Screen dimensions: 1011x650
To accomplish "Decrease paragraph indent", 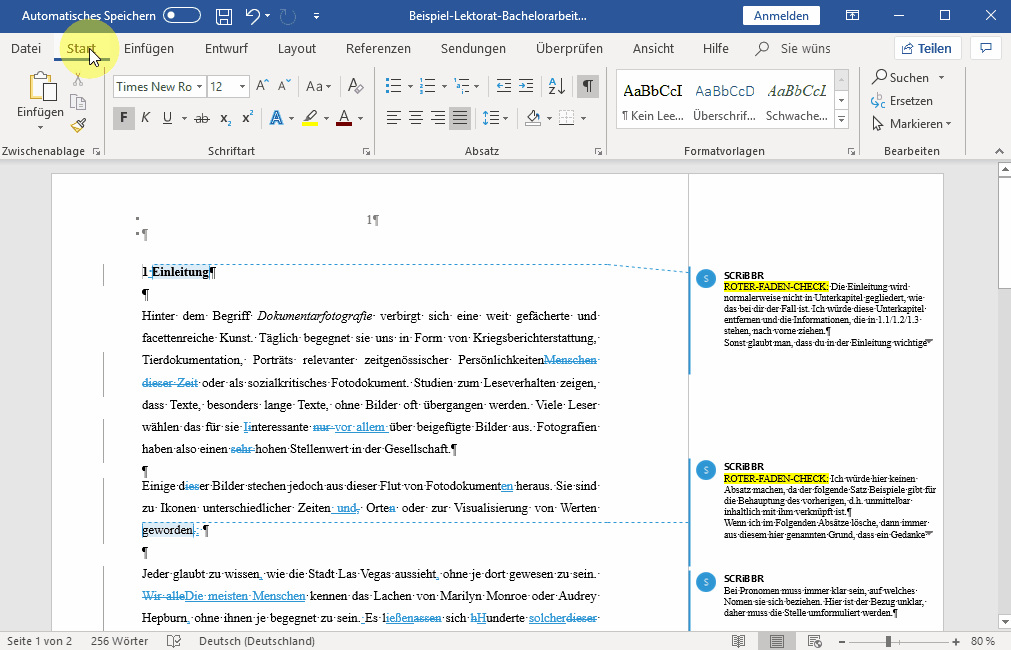I will [504, 86].
